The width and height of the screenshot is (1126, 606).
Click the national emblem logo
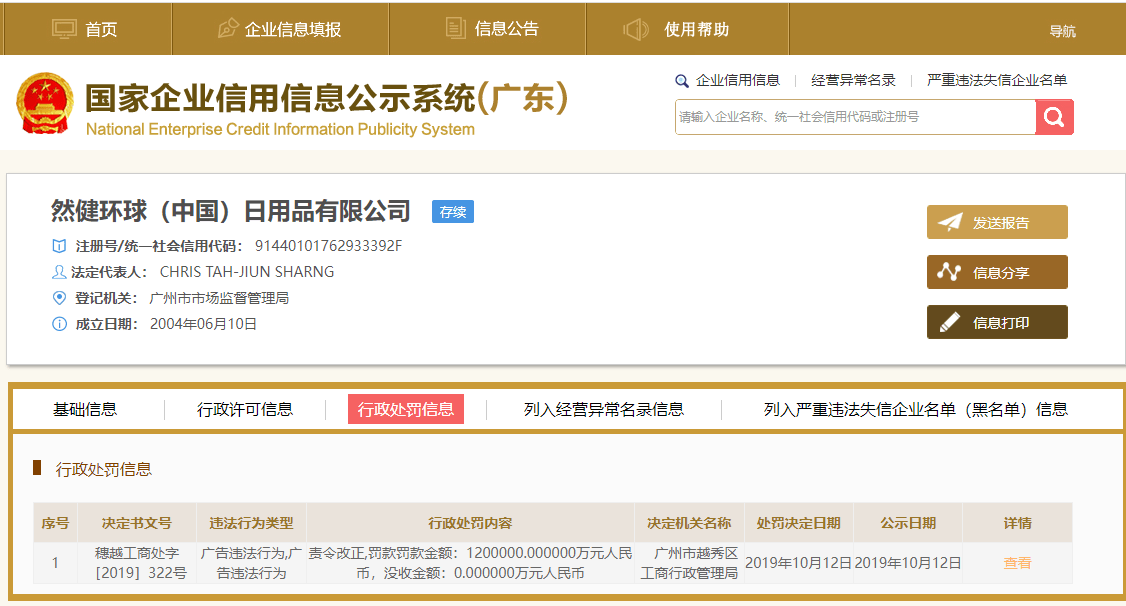pos(45,104)
